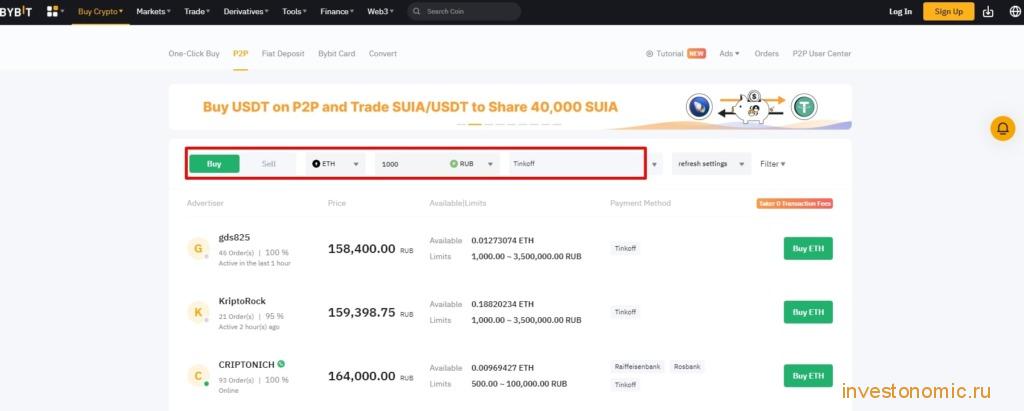Screen dimensions: 1024x411
Task: Switch to Fiat Deposit tab
Action: [283, 54]
